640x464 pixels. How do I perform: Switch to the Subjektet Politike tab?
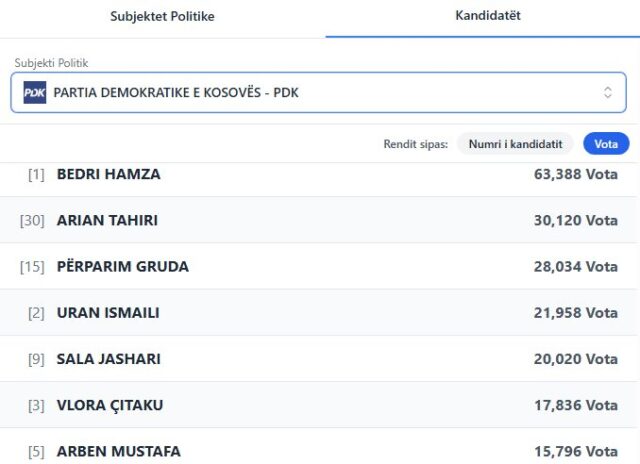tap(162, 16)
